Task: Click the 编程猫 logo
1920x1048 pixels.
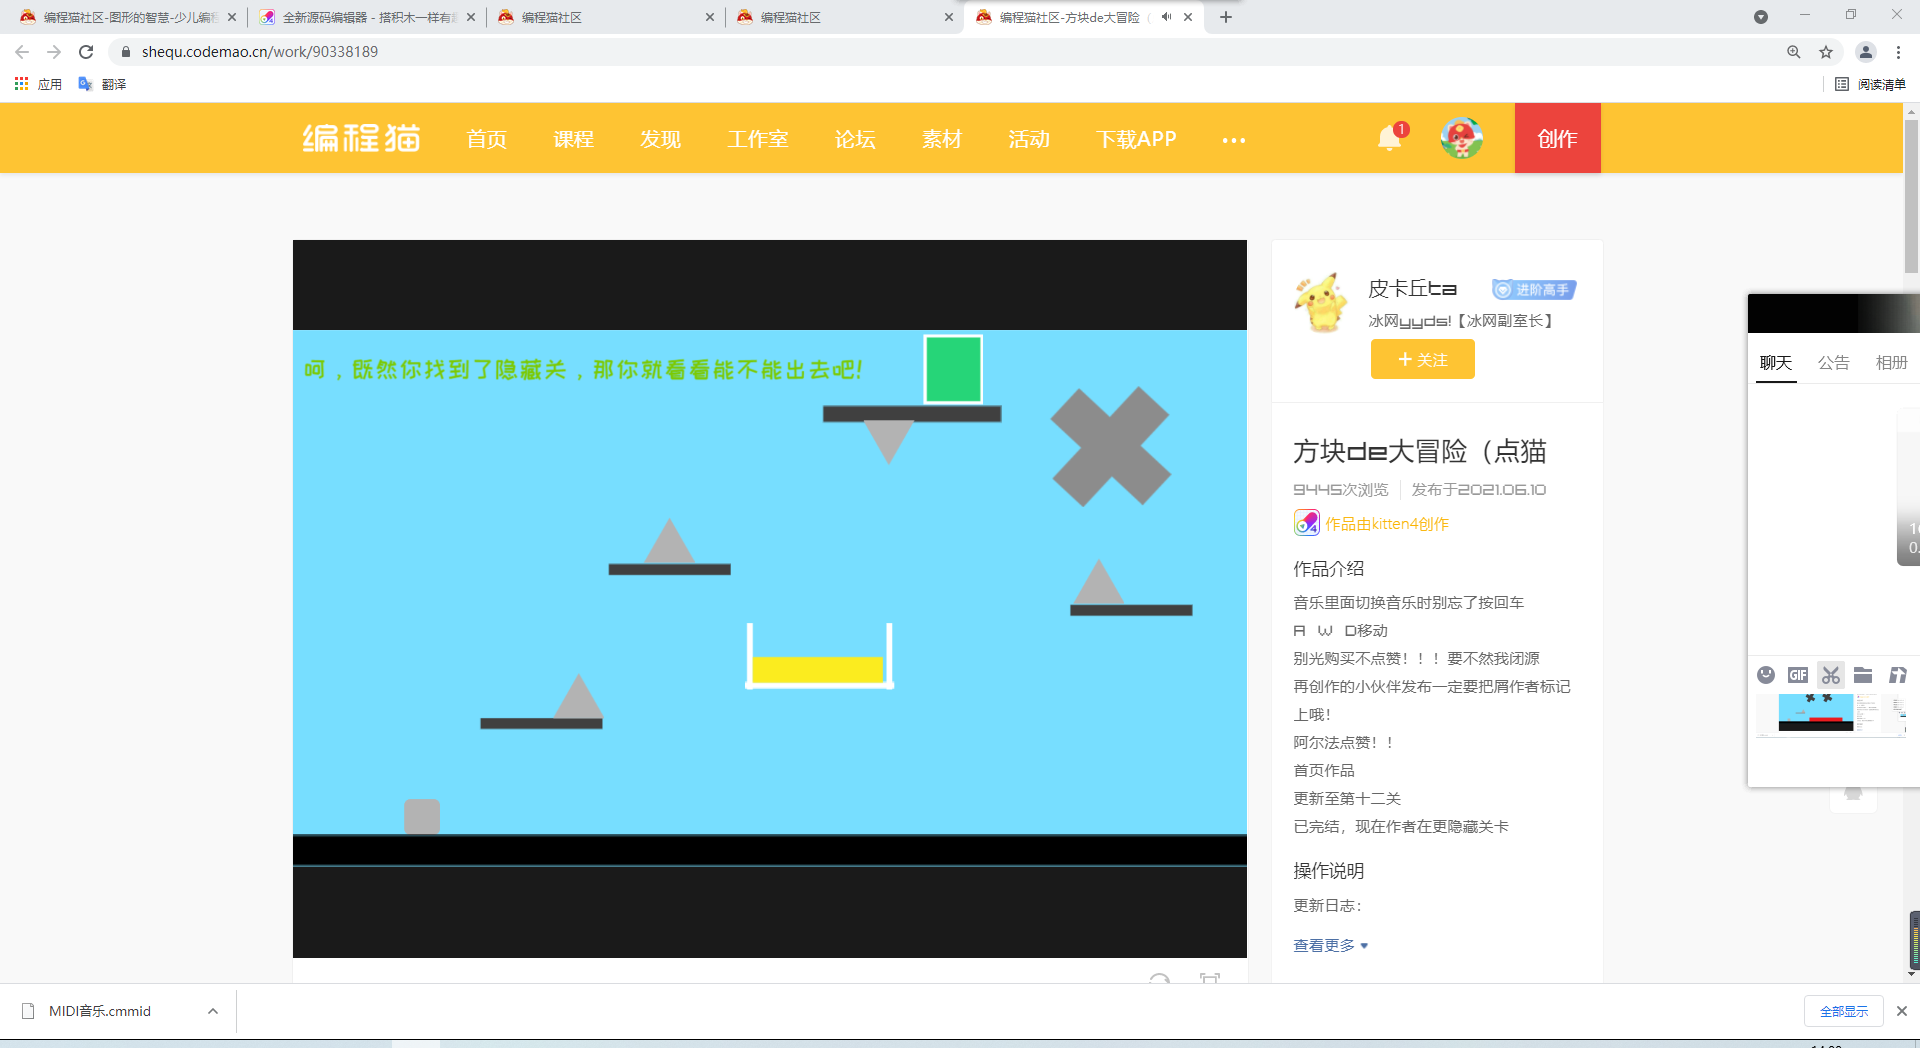Action: [362, 138]
